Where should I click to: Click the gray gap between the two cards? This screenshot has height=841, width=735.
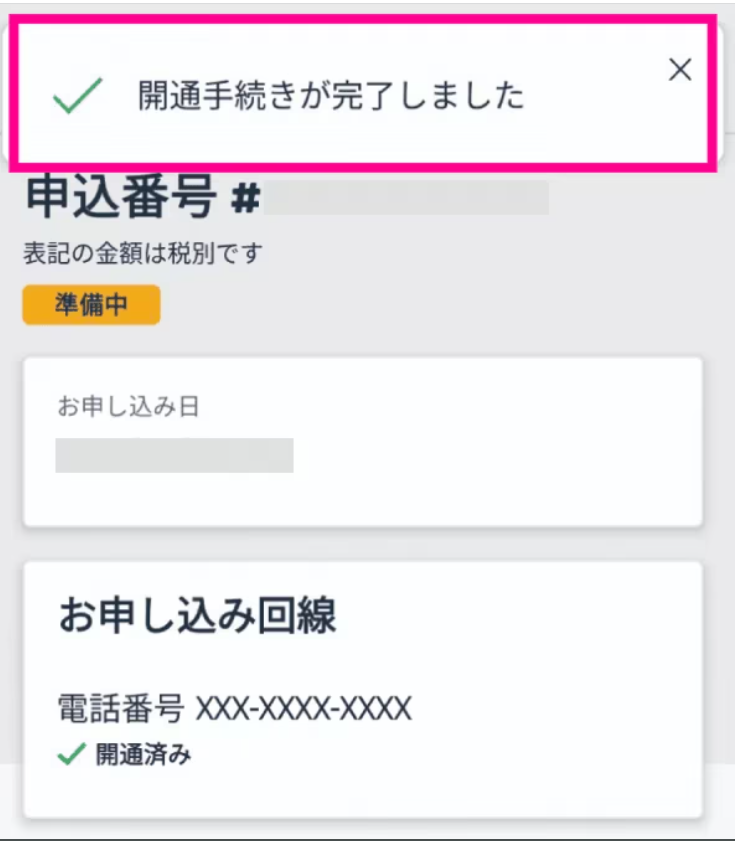coord(362,543)
